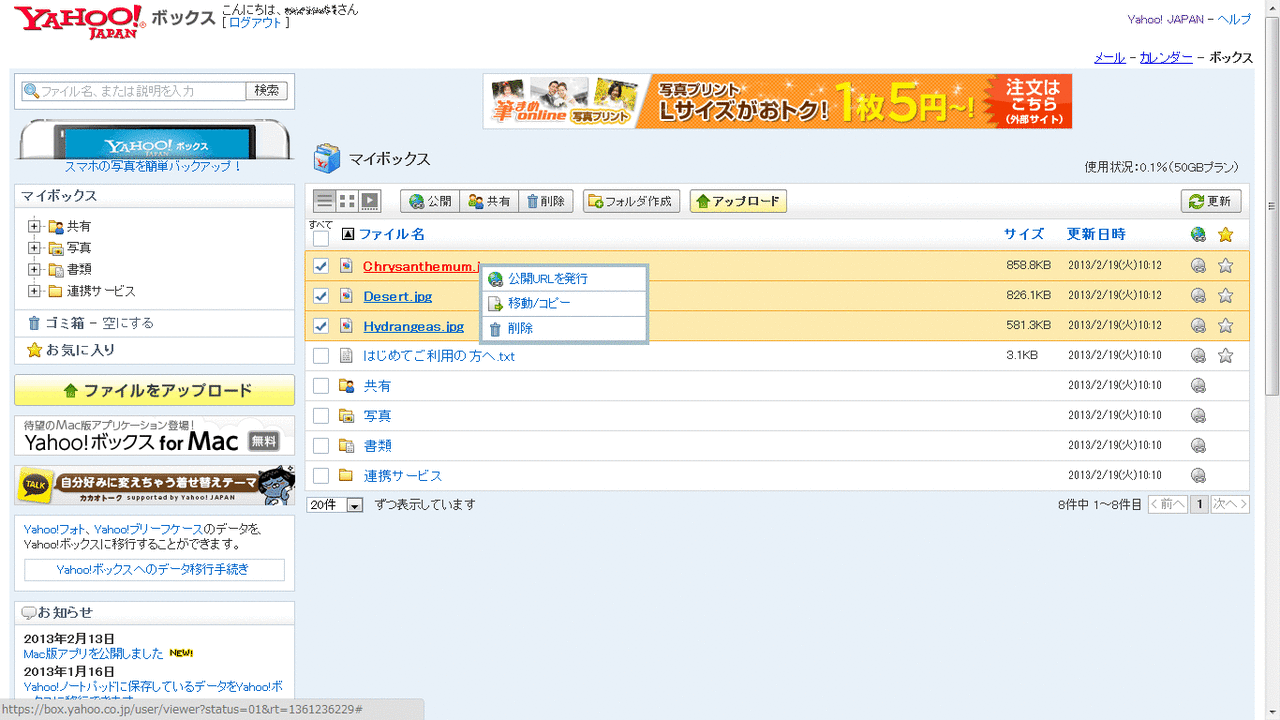Check the 連携サービス folder checkbox
The image size is (1280, 720).
(321, 476)
